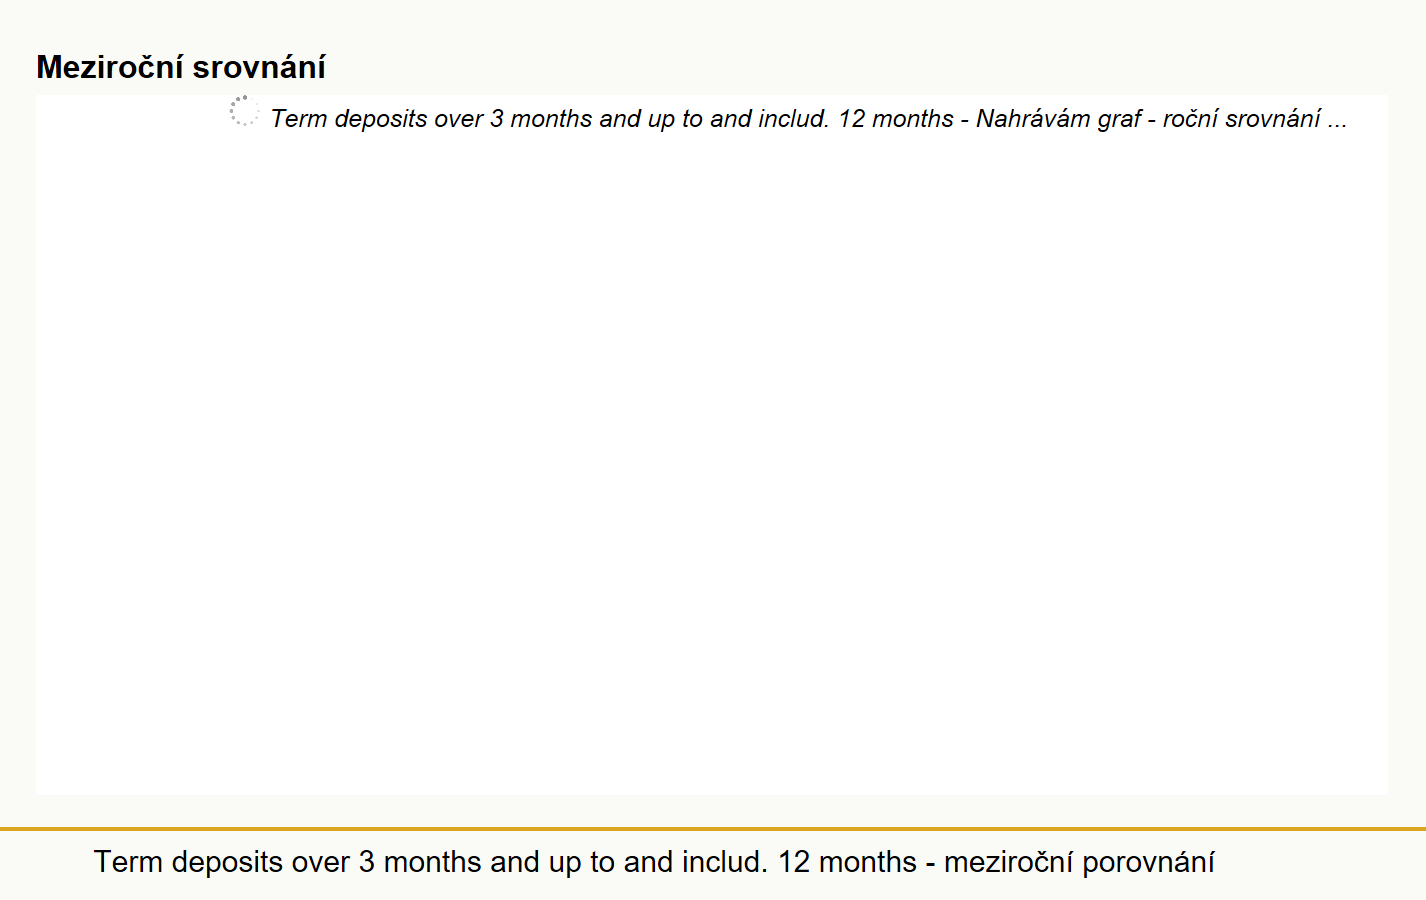Click the footer caption 'meziroční porovnání'
The image size is (1426, 900).
coord(1079,862)
